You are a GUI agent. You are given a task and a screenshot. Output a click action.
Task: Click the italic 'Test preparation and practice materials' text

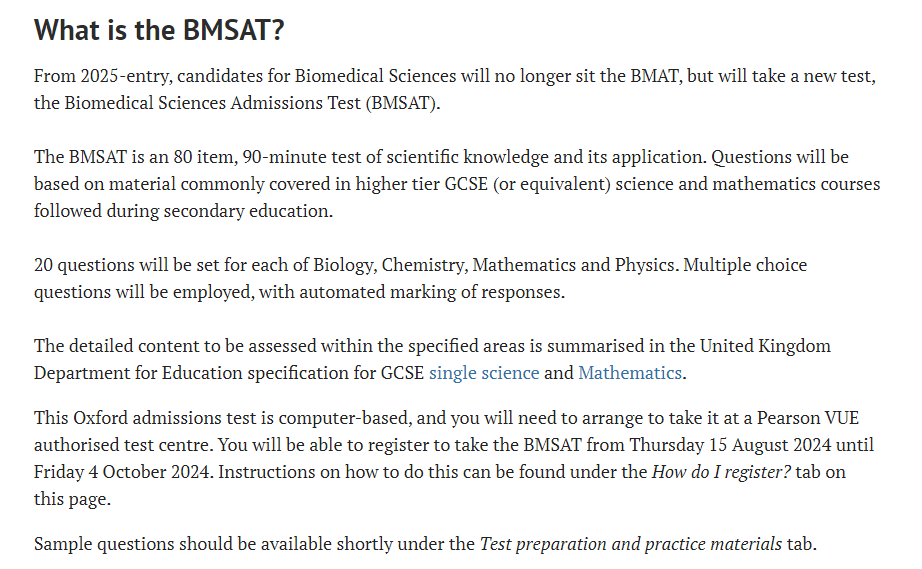tap(630, 544)
